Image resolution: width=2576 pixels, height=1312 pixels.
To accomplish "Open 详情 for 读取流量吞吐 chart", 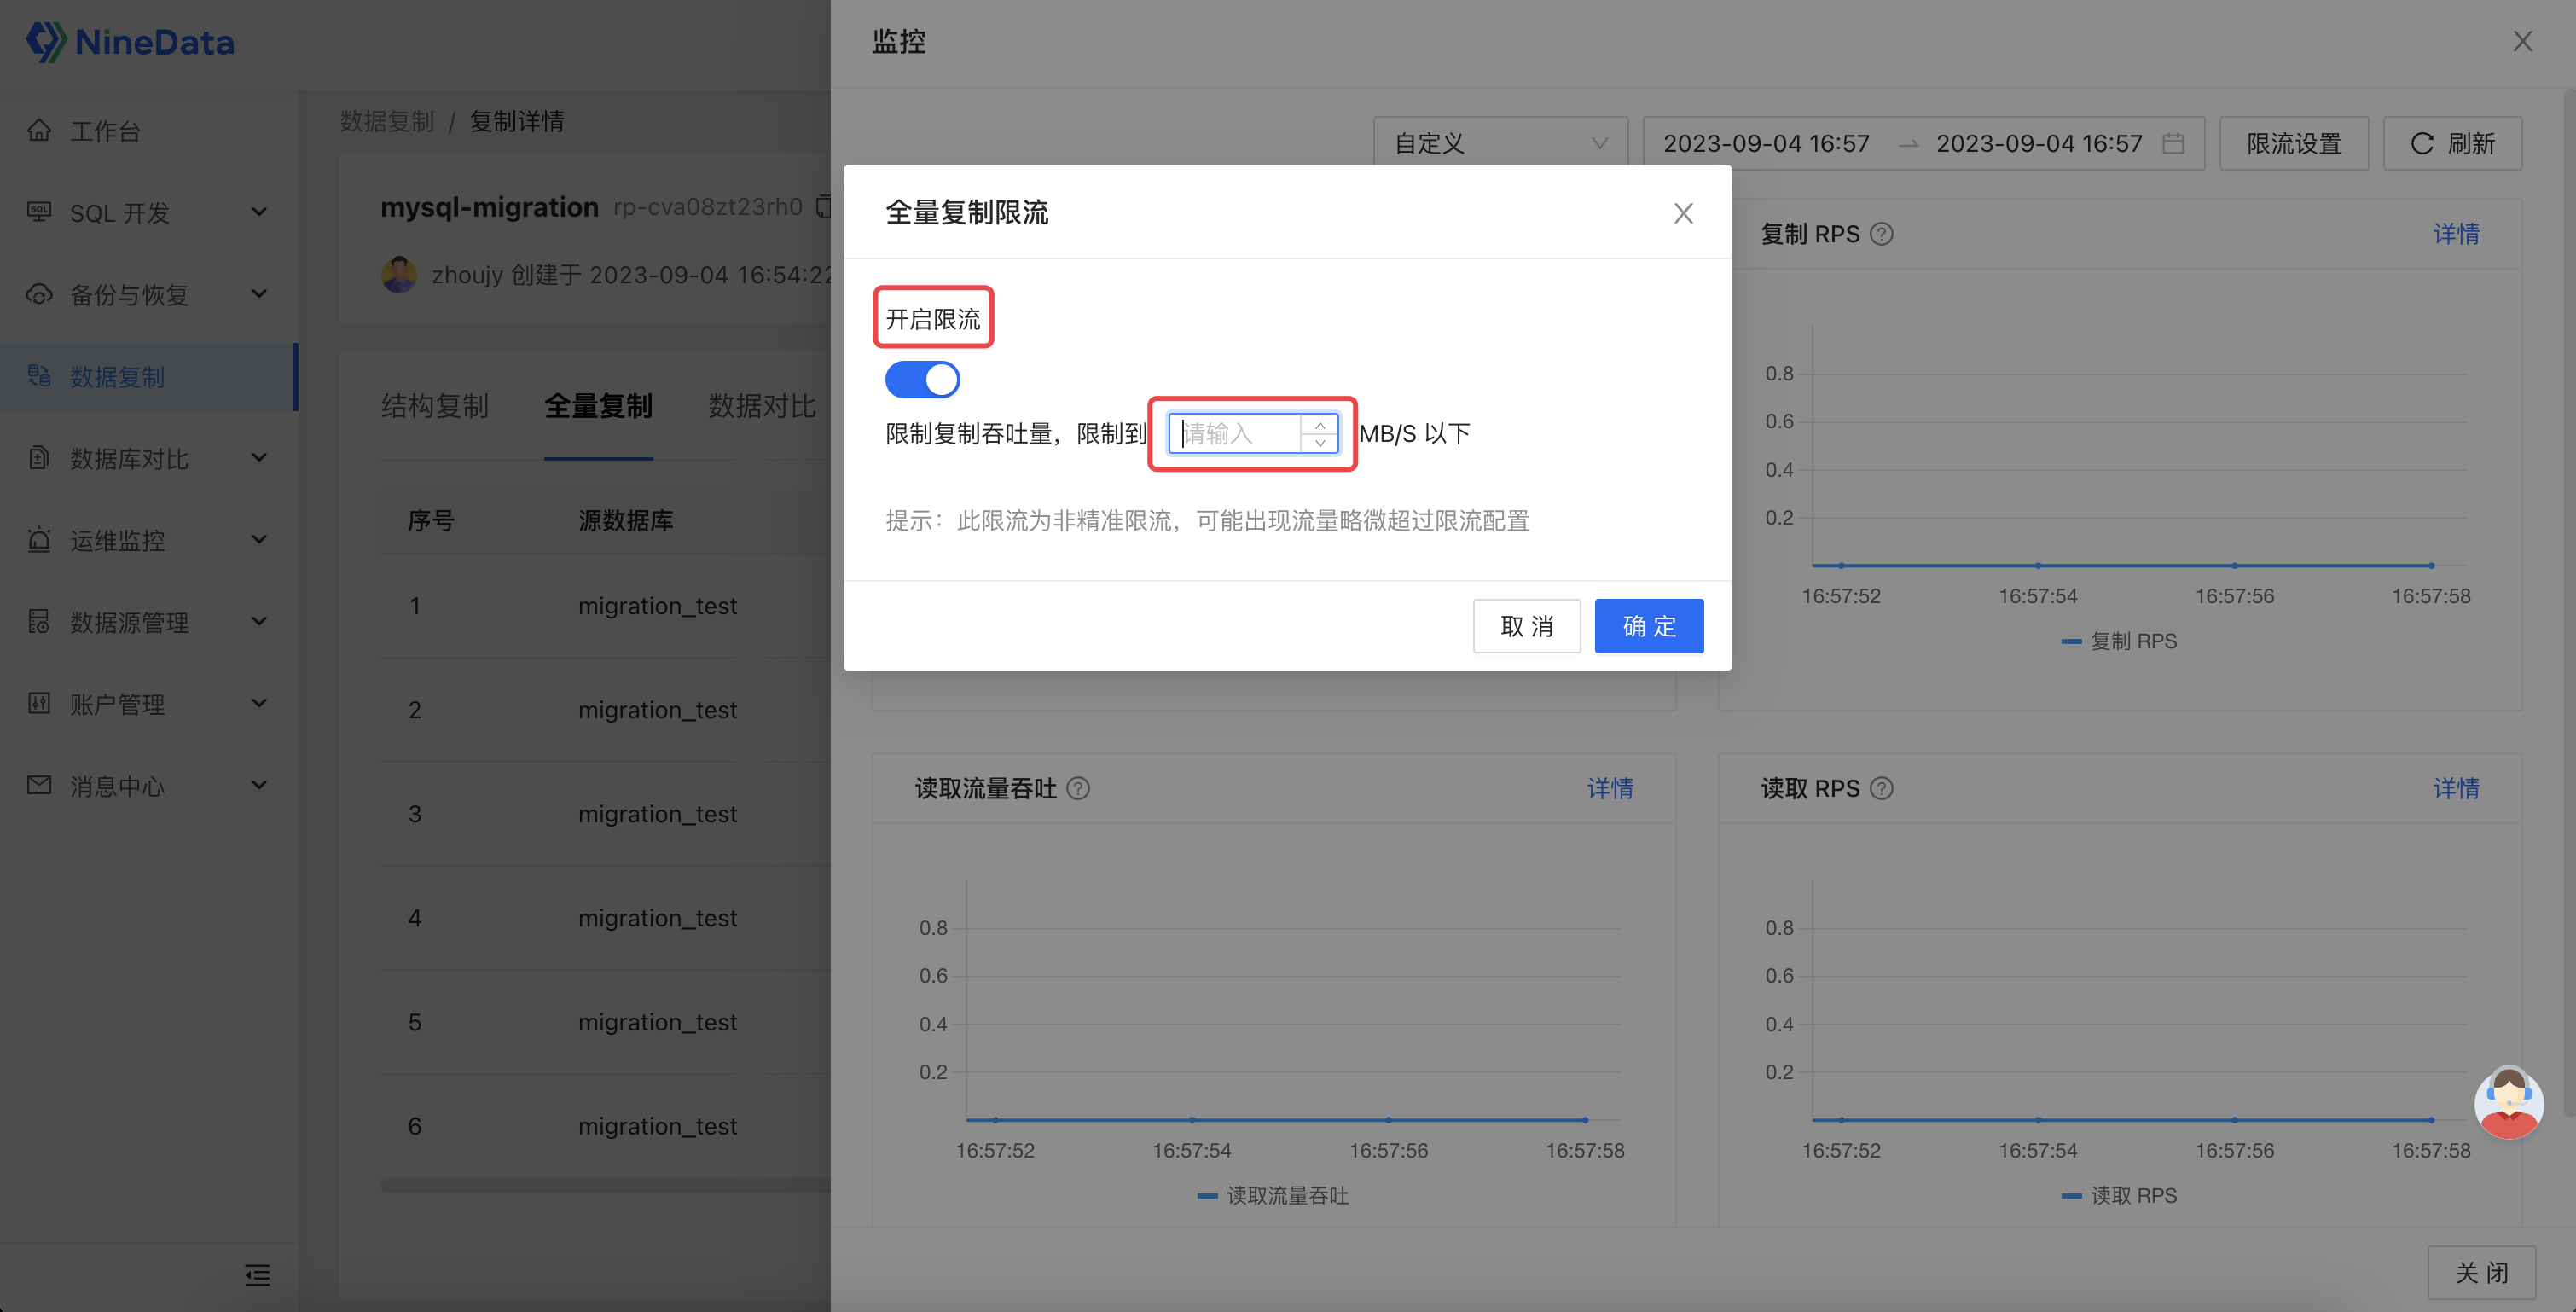I will coord(1610,788).
